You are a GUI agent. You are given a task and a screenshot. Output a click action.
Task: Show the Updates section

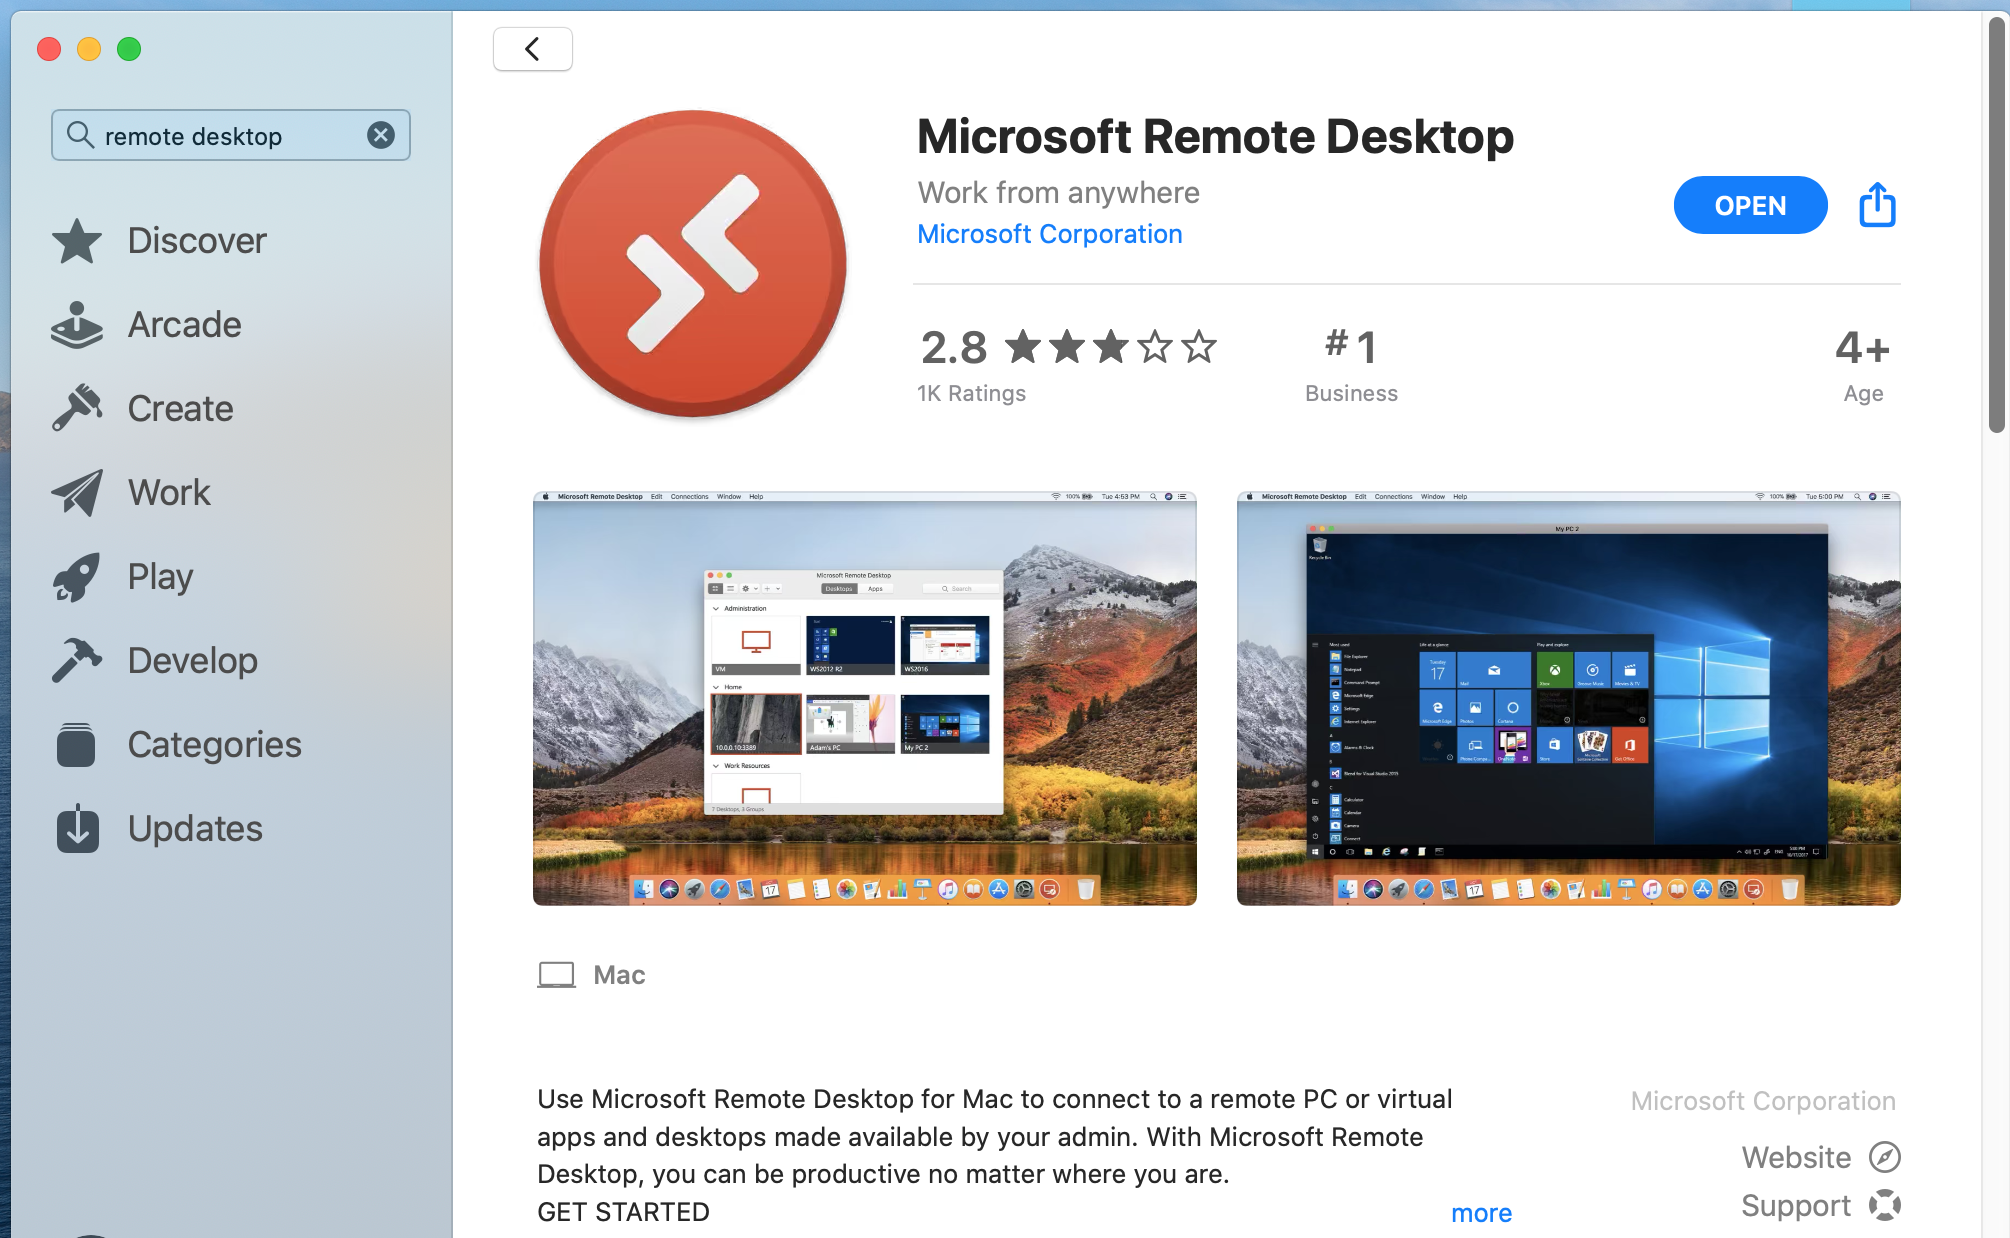pos(195,829)
